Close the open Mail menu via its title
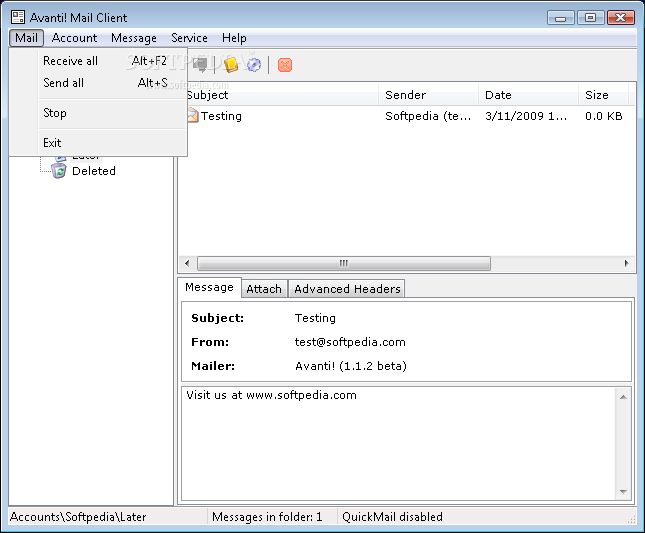645x533 pixels. 26,38
